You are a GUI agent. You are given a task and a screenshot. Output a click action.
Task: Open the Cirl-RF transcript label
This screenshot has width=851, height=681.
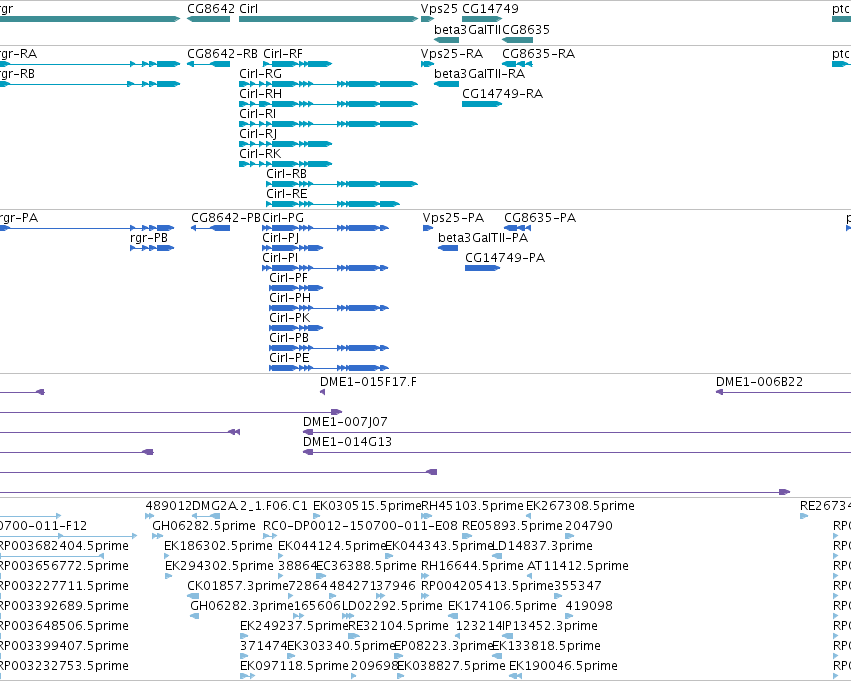(x=283, y=54)
